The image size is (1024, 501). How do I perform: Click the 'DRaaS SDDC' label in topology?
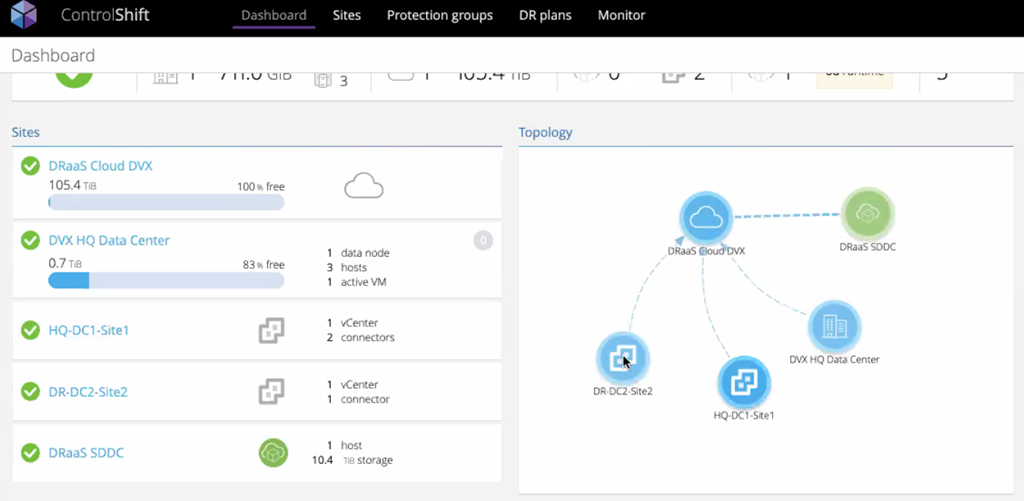pos(867,247)
